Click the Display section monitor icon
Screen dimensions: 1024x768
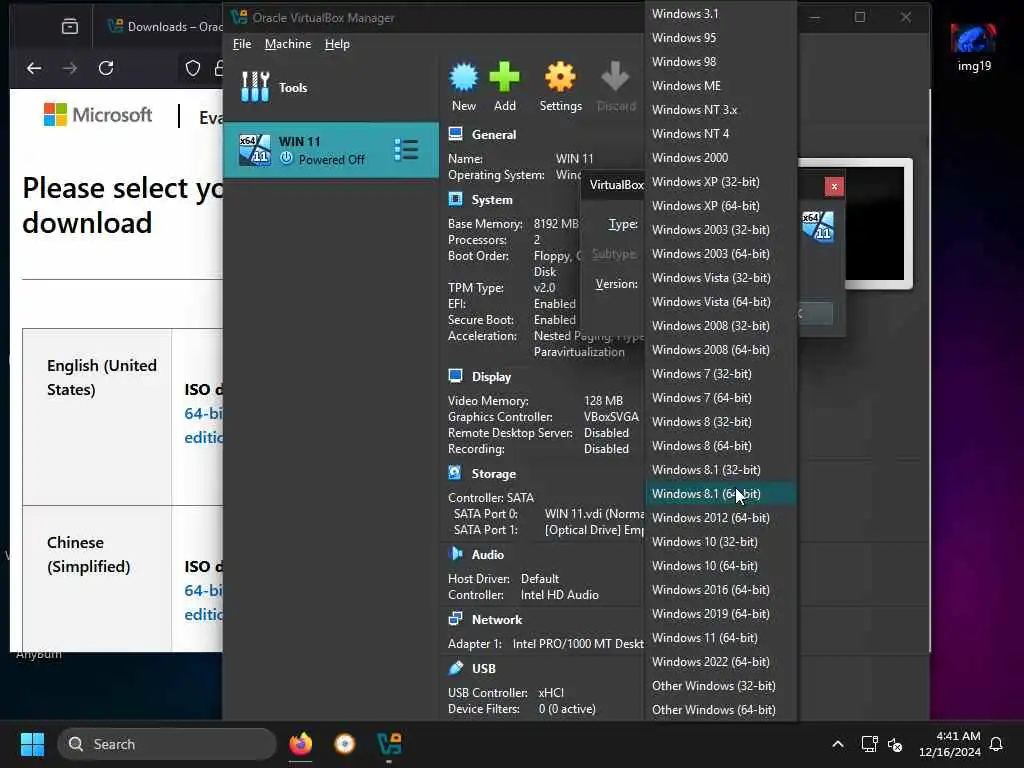[455, 376]
